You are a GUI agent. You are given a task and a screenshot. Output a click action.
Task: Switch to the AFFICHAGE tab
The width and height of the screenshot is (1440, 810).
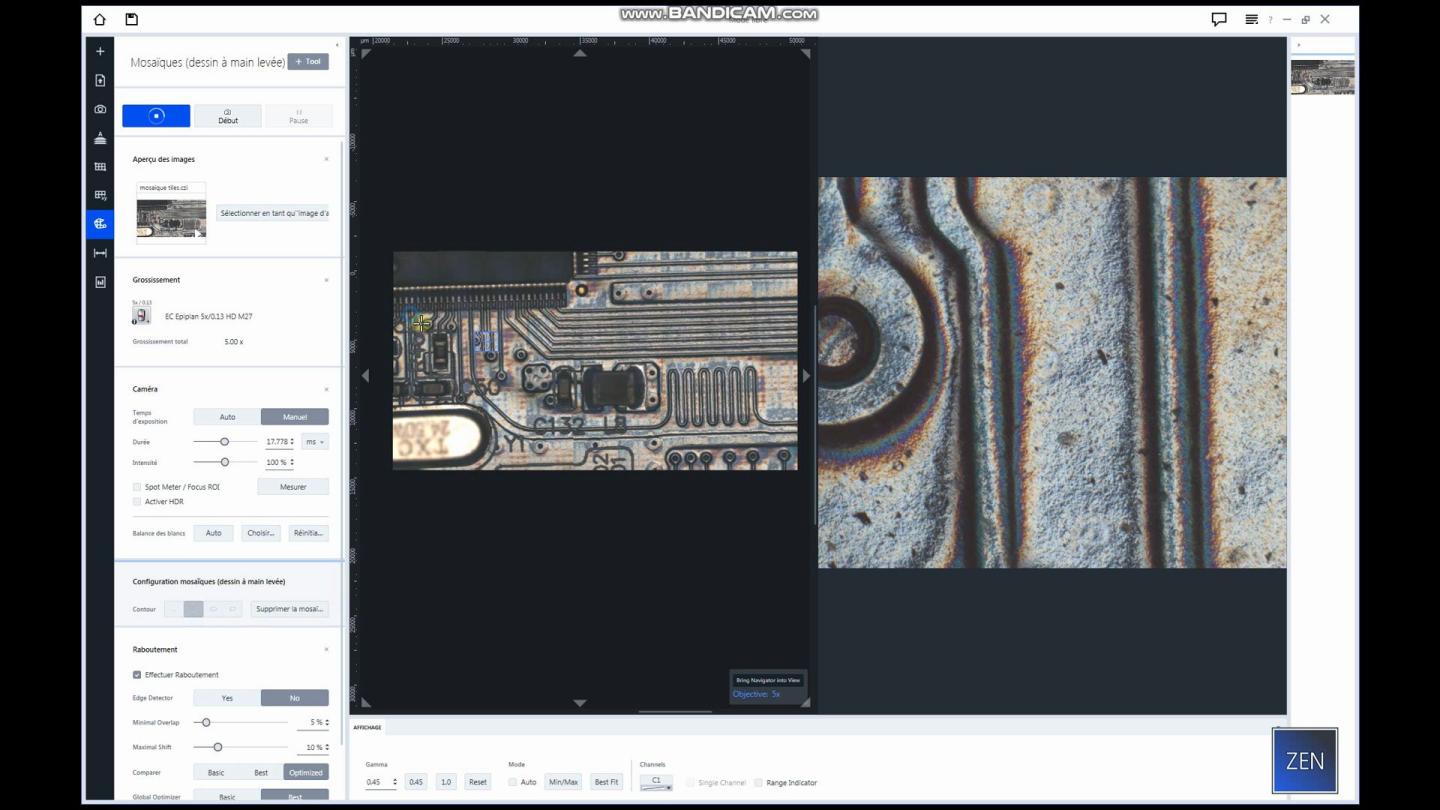pyautogui.click(x=366, y=727)
